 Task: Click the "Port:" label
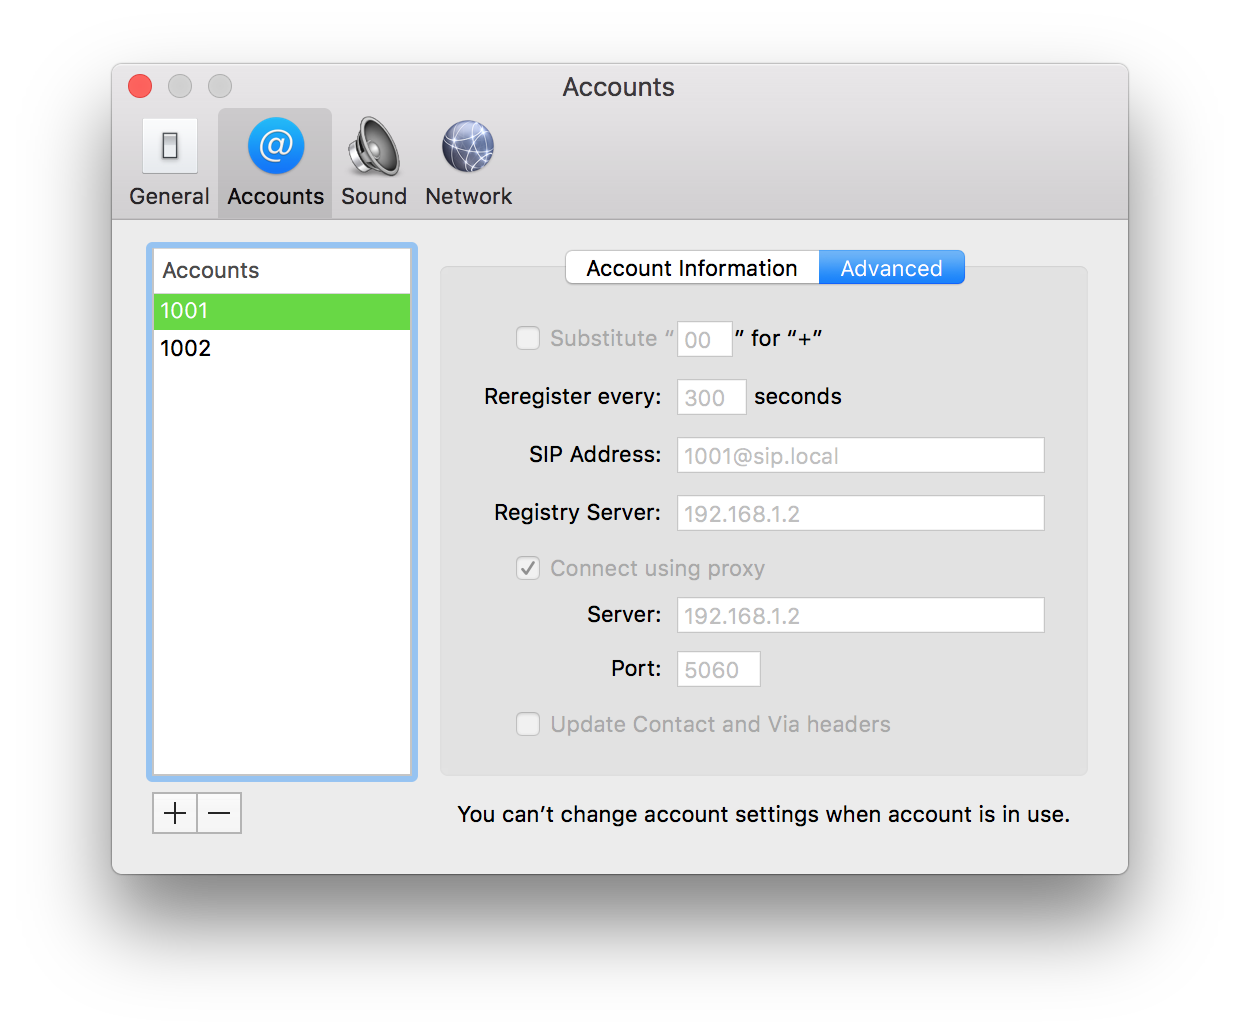[636, 668]
